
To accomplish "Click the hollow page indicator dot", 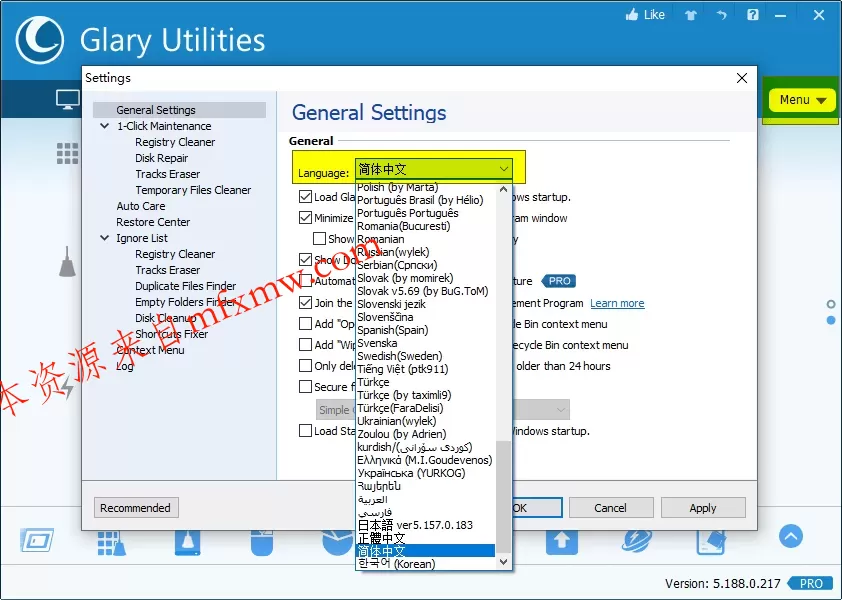I will click(x=831, y=304).
